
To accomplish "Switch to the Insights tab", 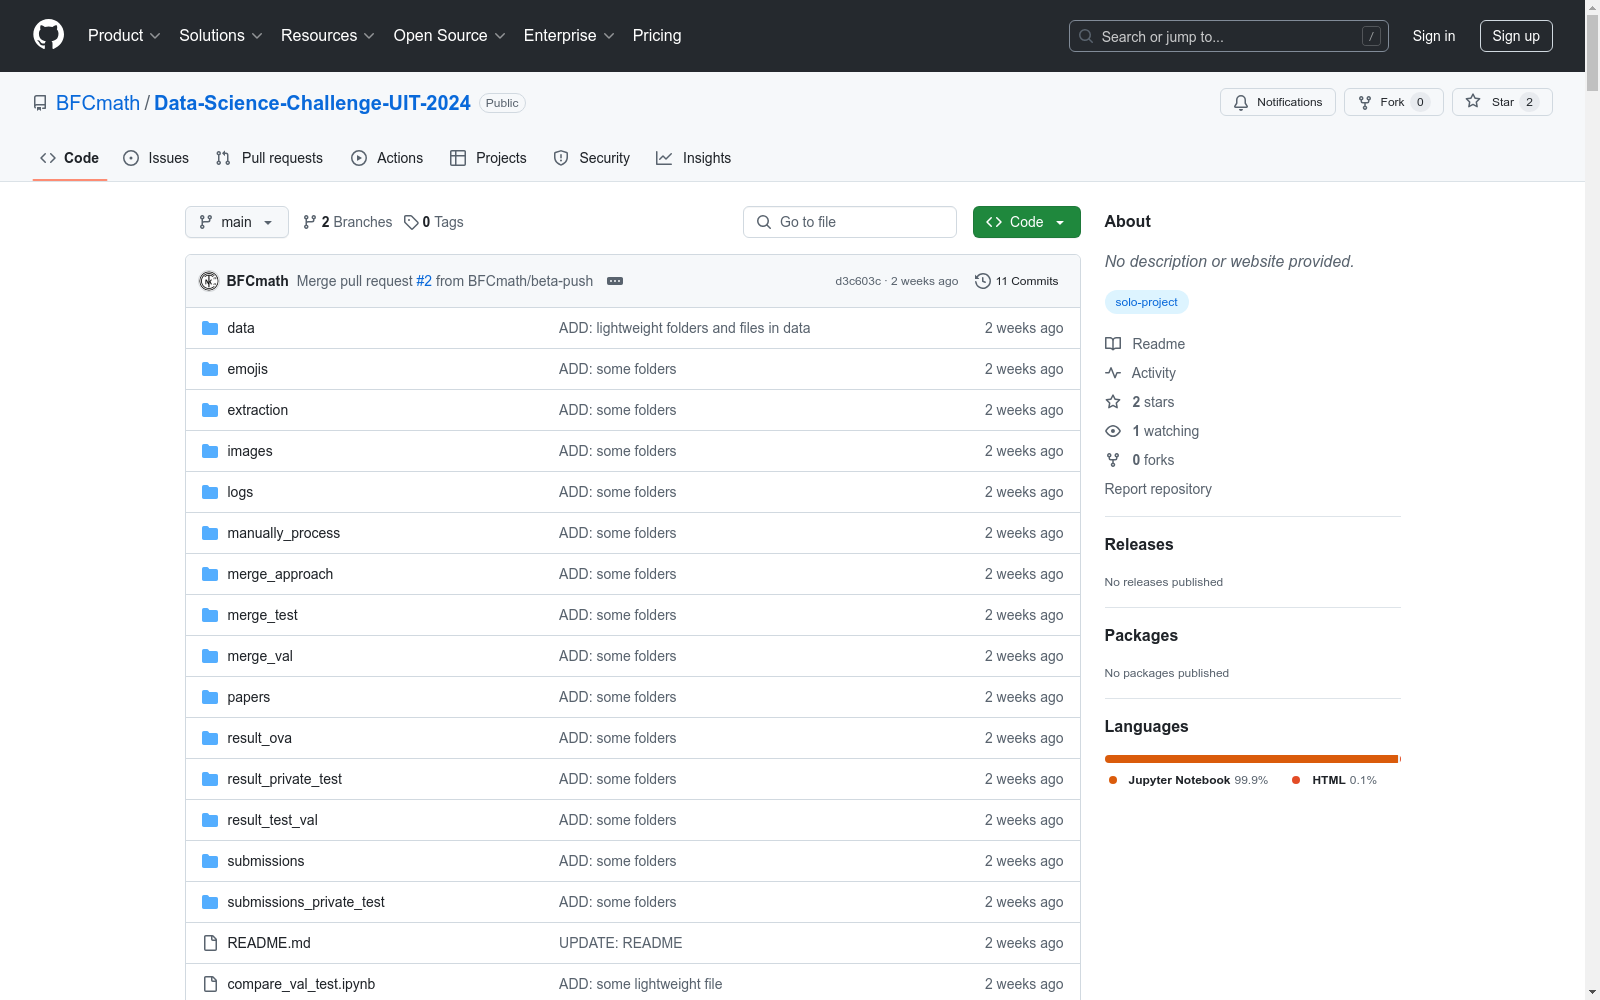I will tap(694, 158).
